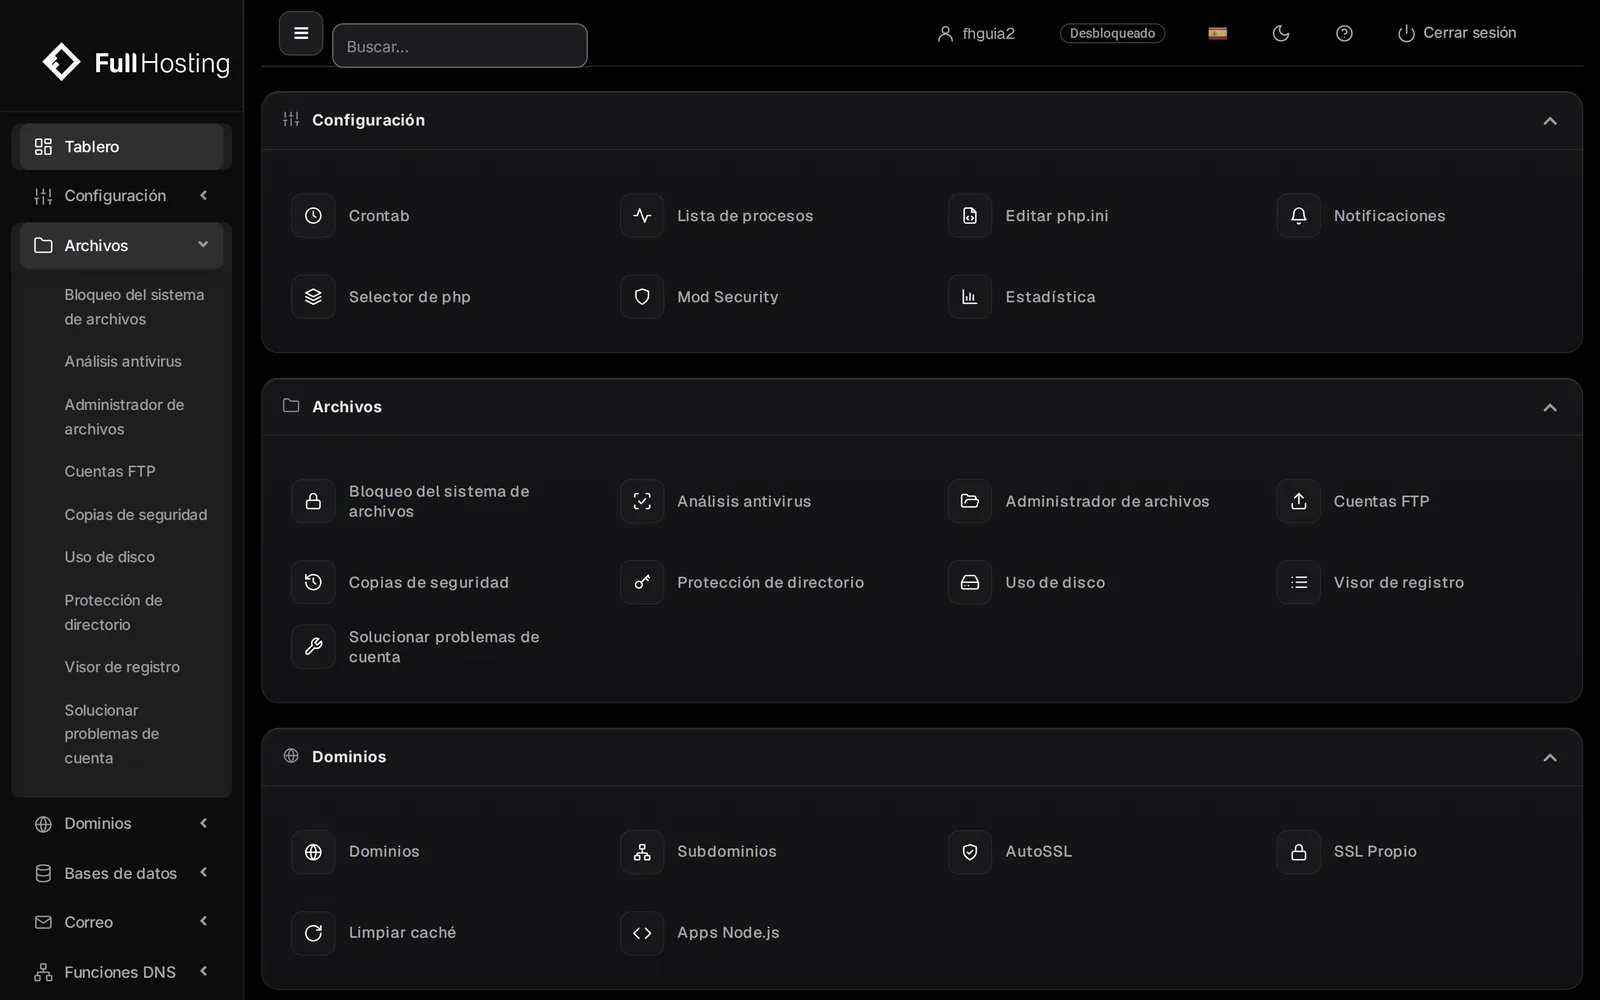Open Bloqueo del sistema de archivos lock icon

(x=313, y=501)
